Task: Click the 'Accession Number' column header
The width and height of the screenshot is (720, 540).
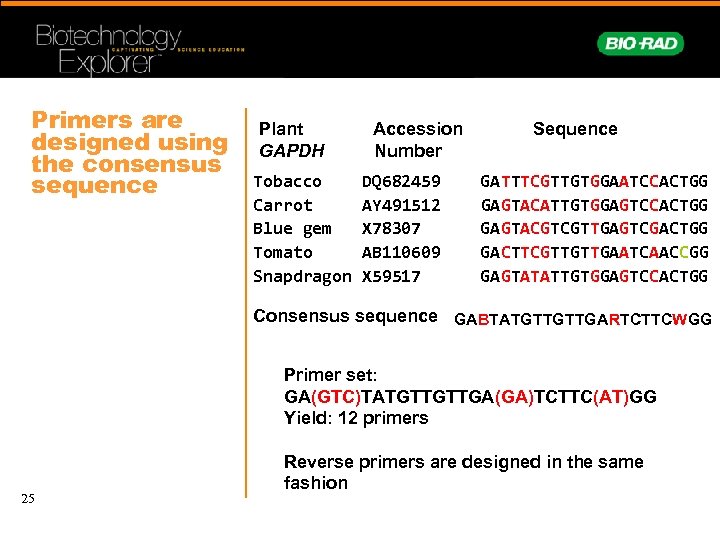Action: coord(417,140)
